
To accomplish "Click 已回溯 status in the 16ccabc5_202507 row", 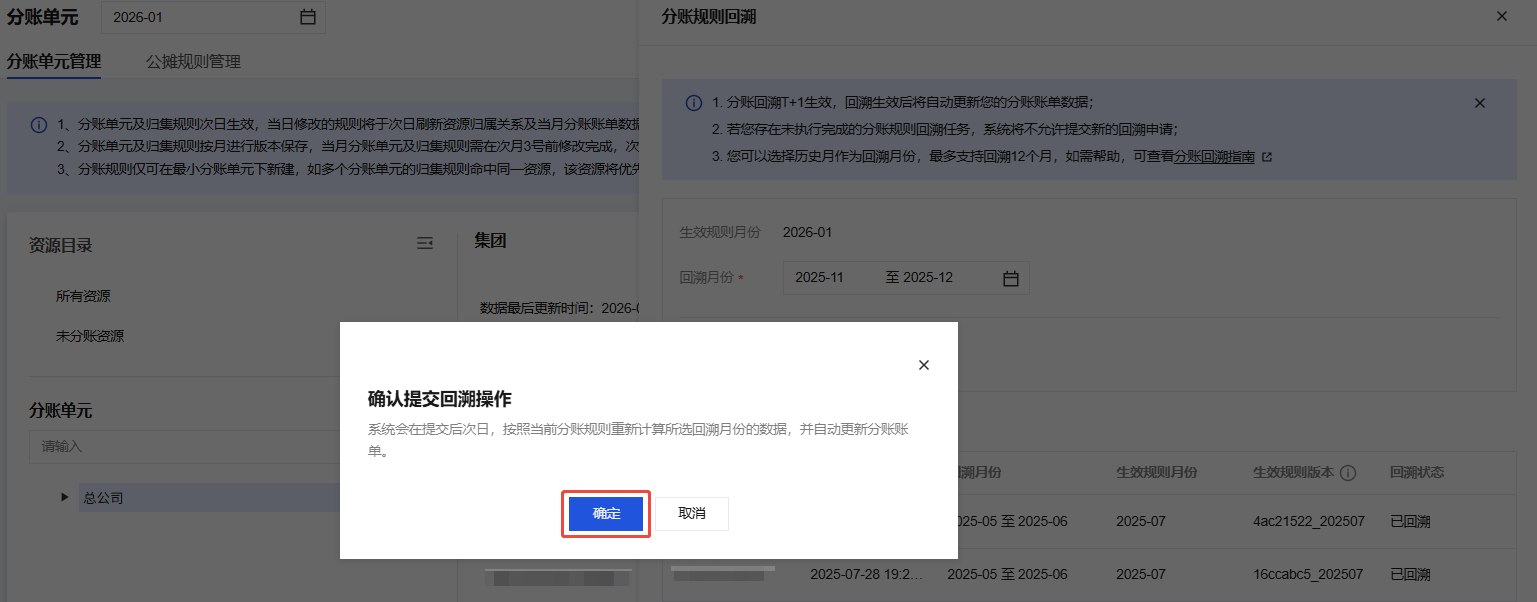I will [1410, 575].
